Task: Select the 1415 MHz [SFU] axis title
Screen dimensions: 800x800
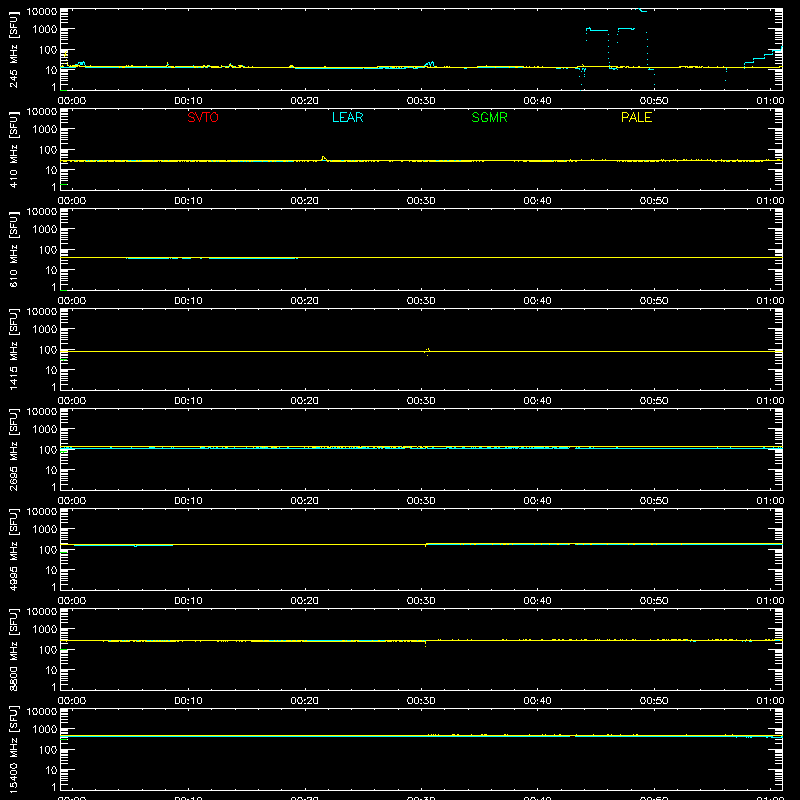Action: [x=14, y=349]
